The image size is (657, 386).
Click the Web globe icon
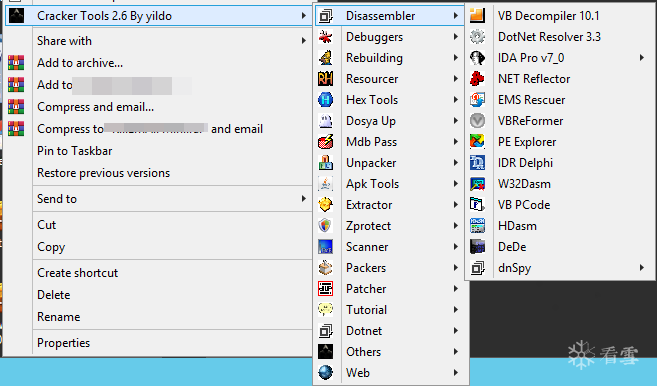326,372
